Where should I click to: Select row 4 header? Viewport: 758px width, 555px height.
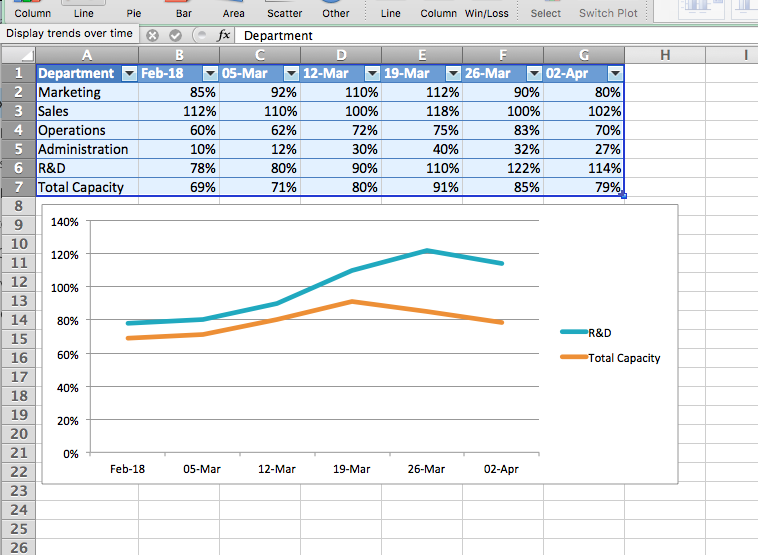[x=18, y=130]
